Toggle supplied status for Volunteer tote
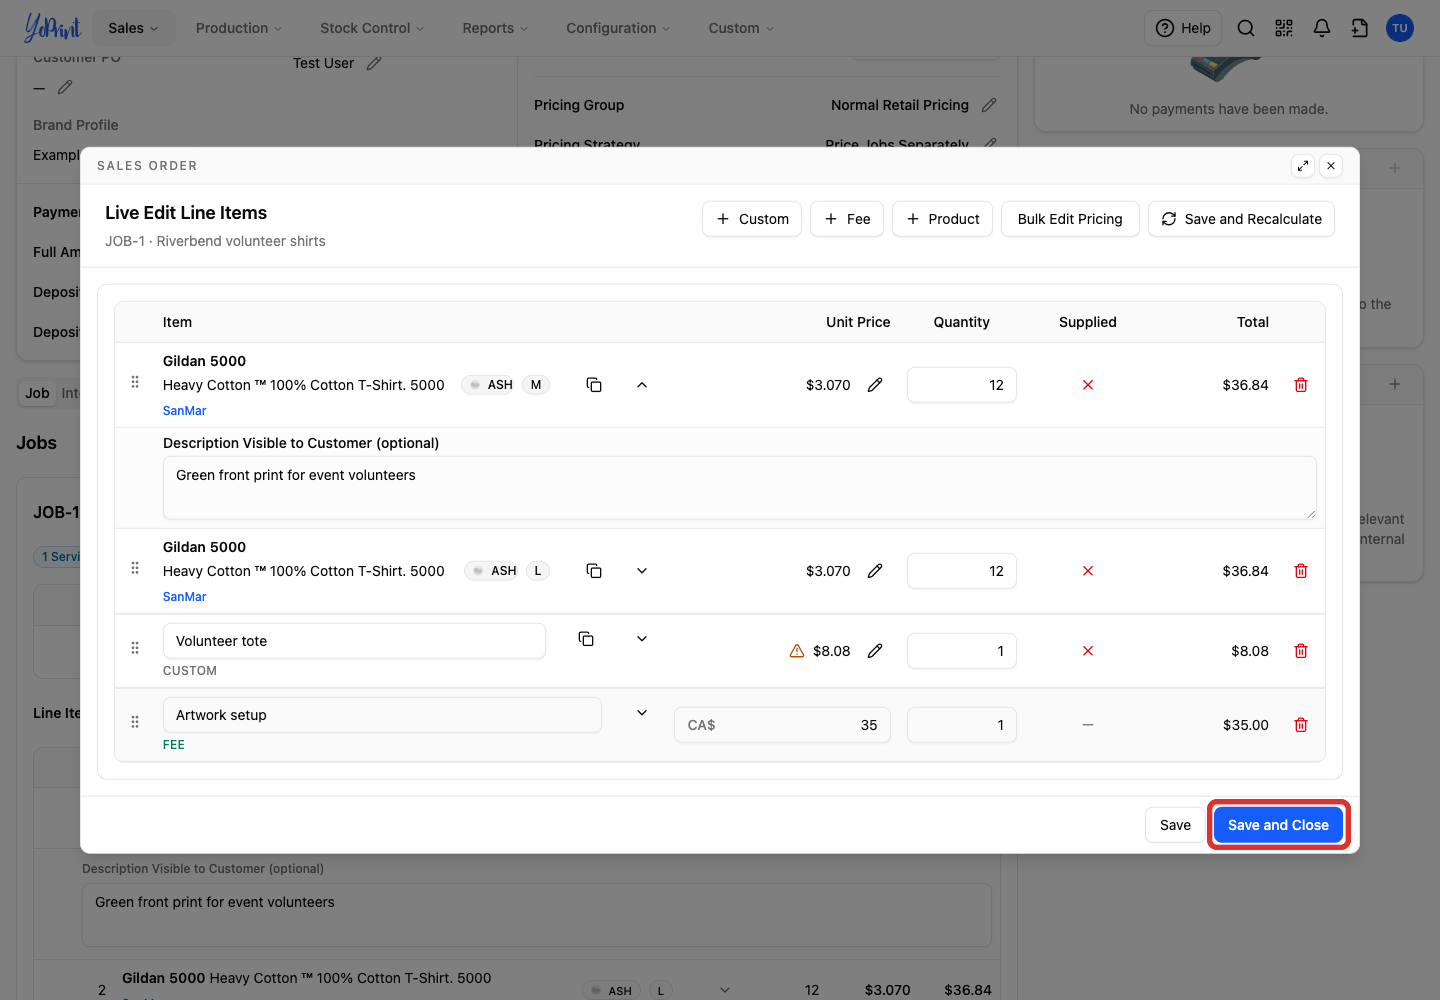Image resolution: width=1440 pixels, height=1000 pixels. pyautogui.click(x=1088, y=651)
